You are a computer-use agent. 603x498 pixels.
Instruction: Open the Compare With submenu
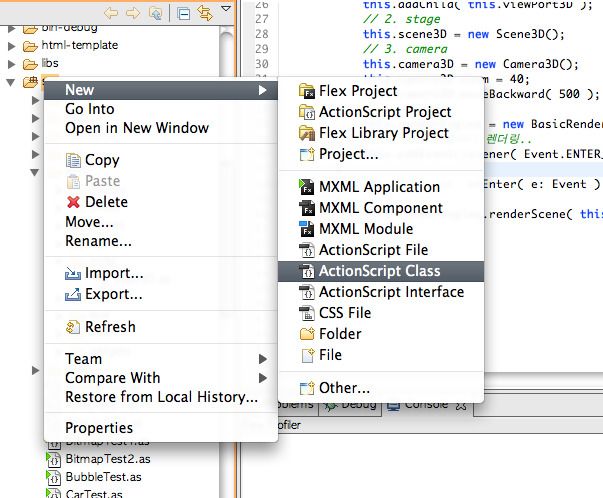tap(161, 378)
